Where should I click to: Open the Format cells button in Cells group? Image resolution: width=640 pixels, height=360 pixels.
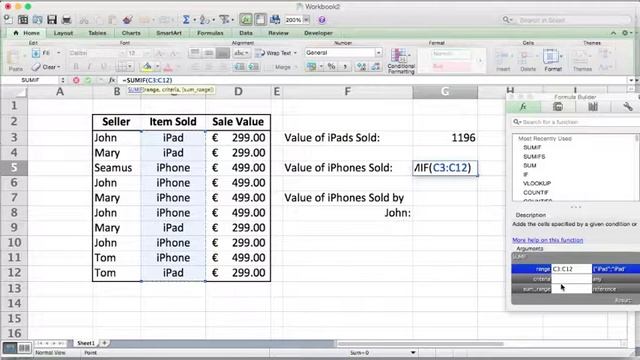[553, 60]
